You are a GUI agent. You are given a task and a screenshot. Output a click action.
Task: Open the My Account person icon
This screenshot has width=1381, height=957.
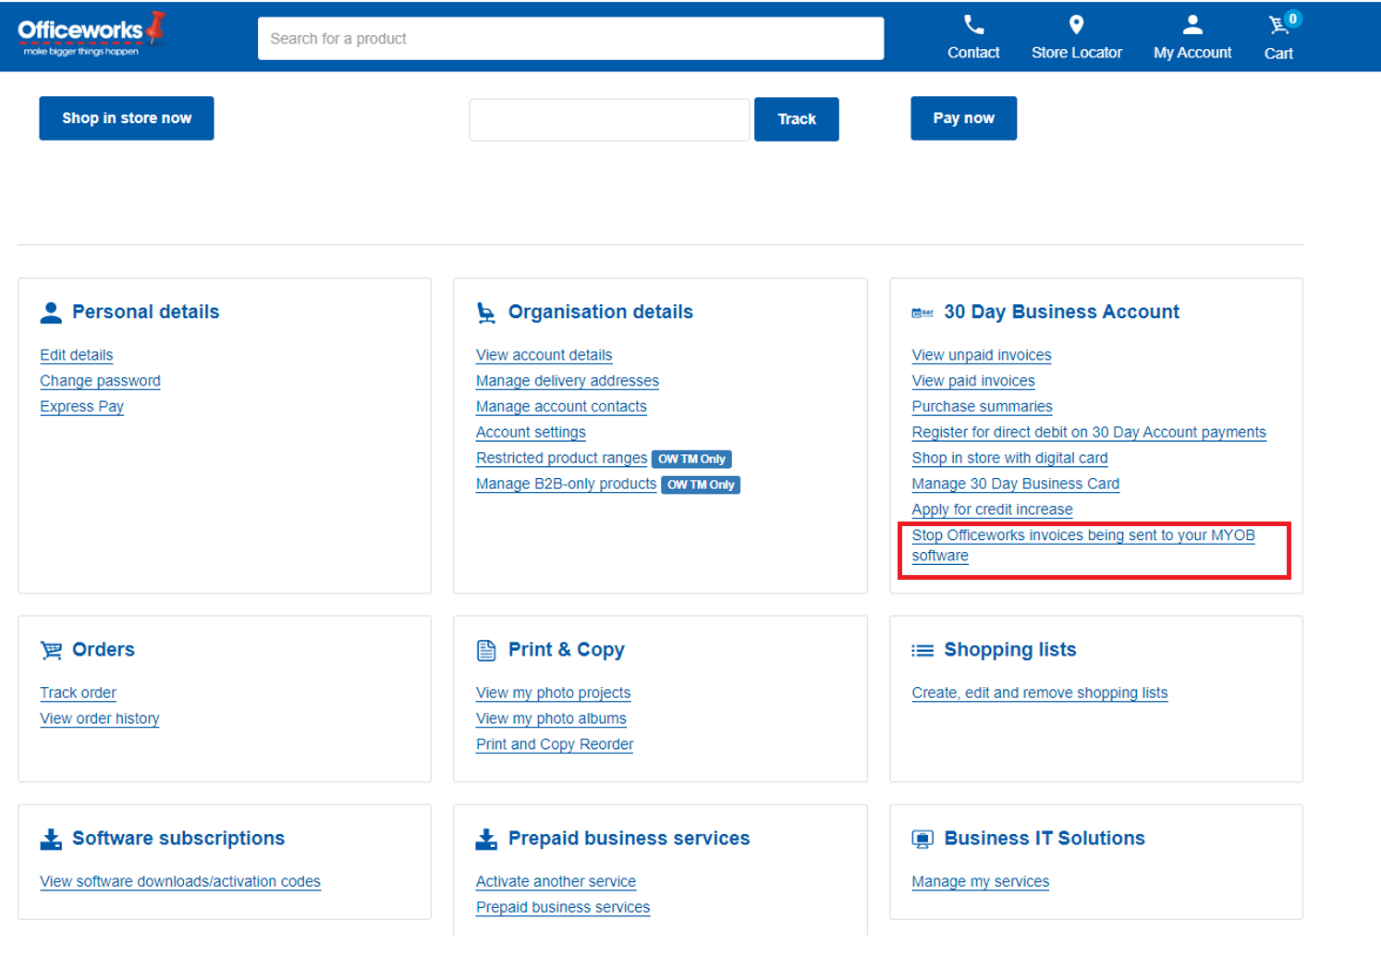pyautogui.click(x=1192, y=25)
